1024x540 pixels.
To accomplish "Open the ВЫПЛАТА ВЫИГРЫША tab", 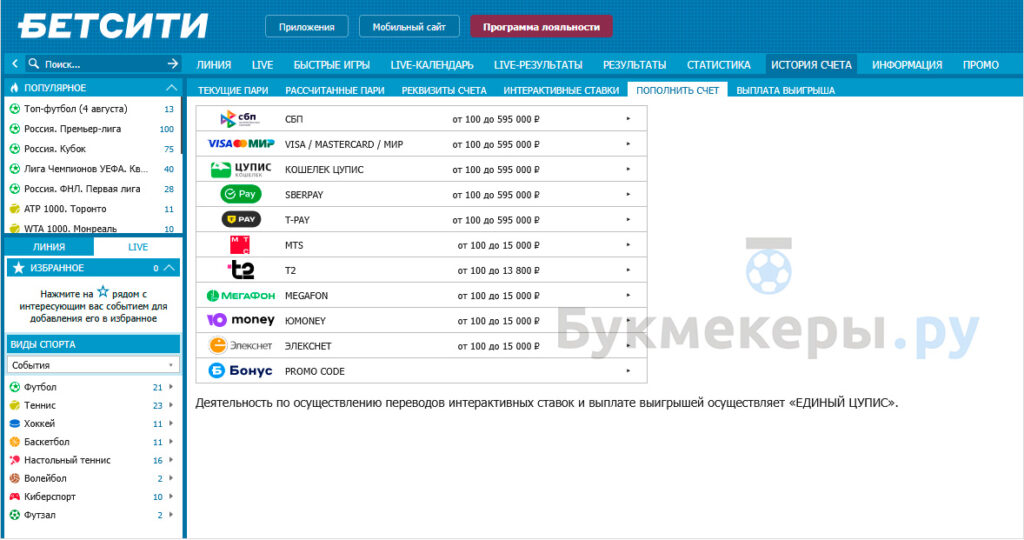I will [x=786, y=90].
